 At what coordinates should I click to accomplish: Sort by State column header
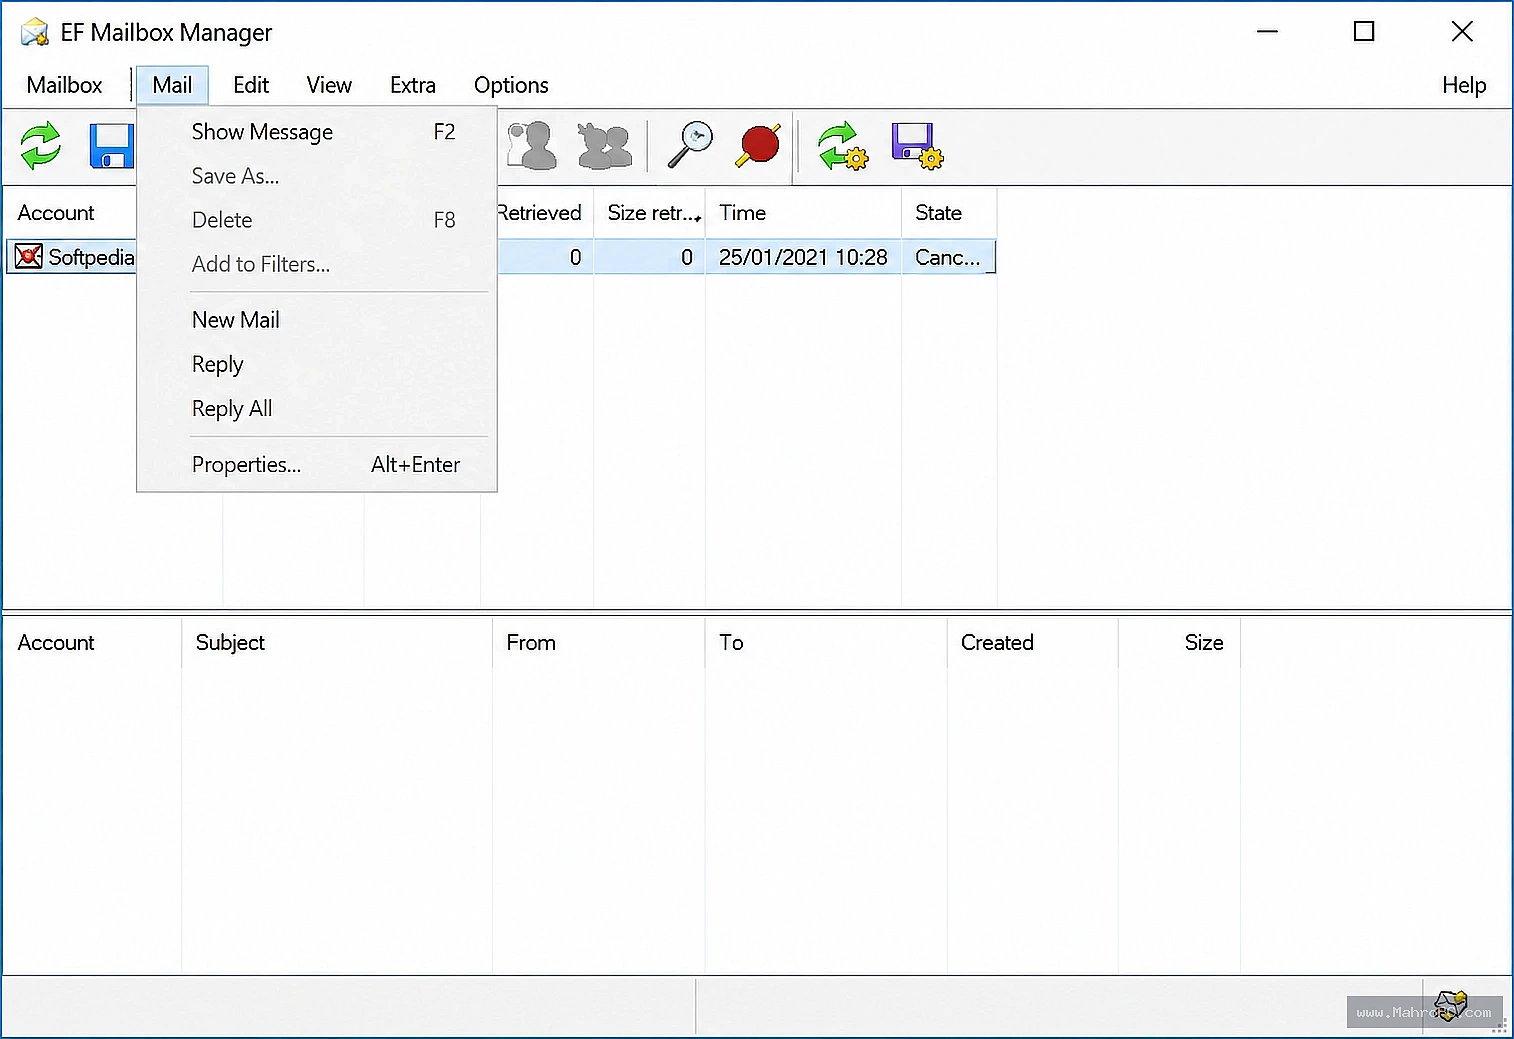point(949,213)
